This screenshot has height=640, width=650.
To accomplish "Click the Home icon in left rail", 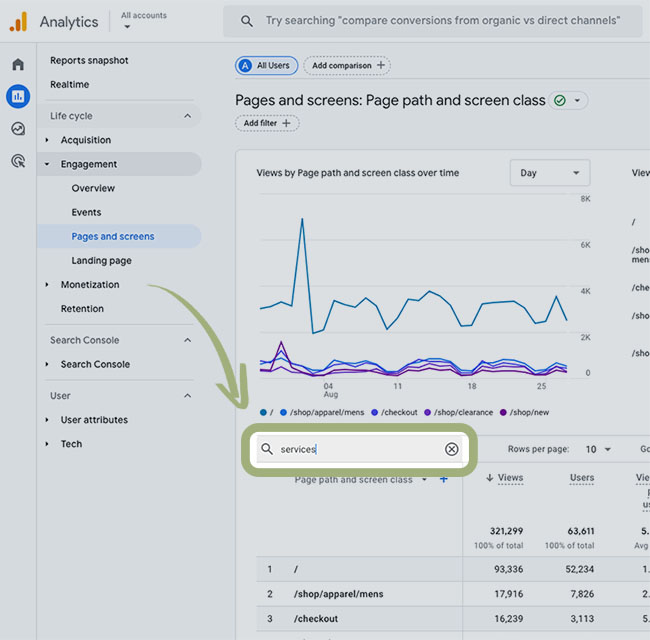I will pos(18,65).
